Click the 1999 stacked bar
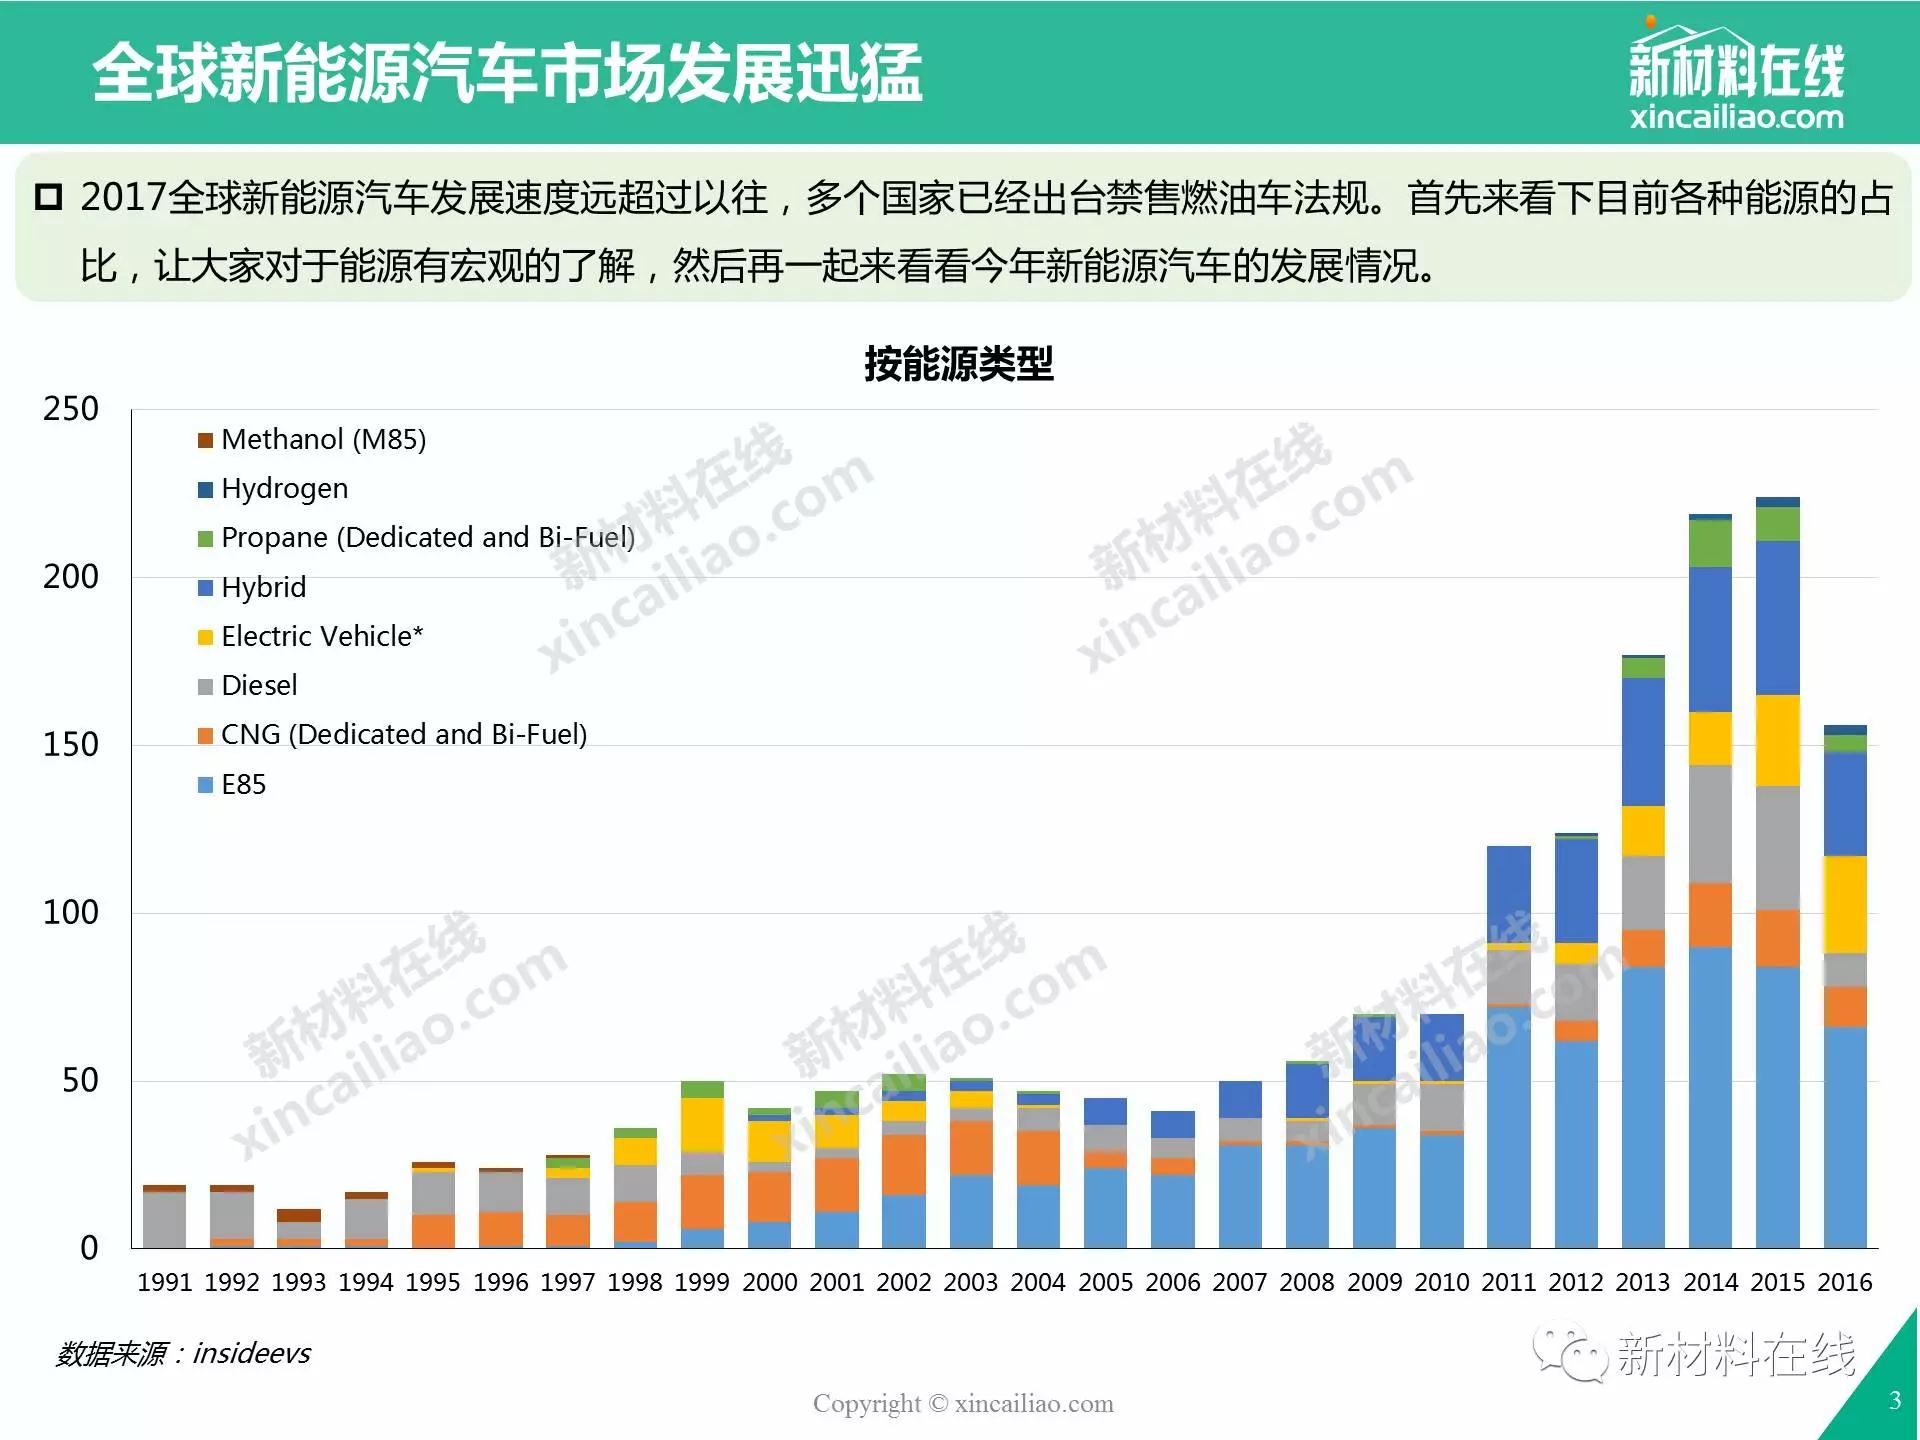The image size is (1920, 1440). pos(702,1164)
